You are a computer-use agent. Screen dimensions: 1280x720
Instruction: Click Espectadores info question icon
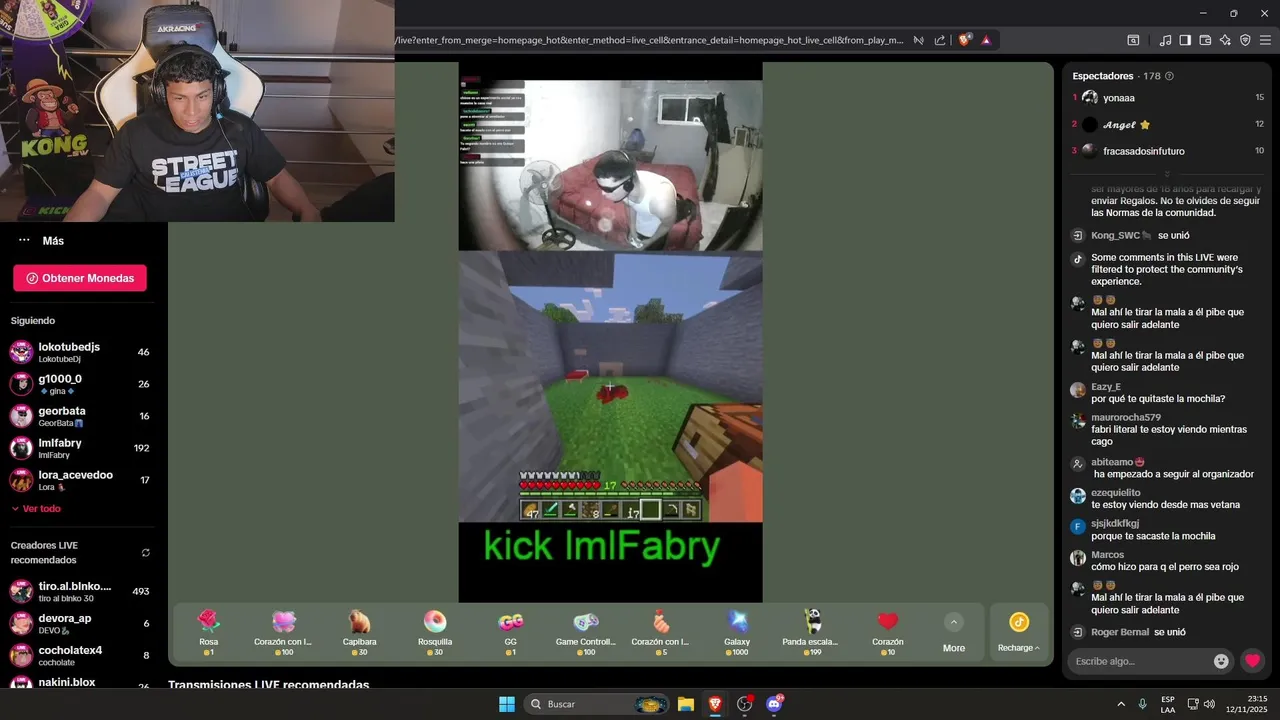pos(1170,76)
